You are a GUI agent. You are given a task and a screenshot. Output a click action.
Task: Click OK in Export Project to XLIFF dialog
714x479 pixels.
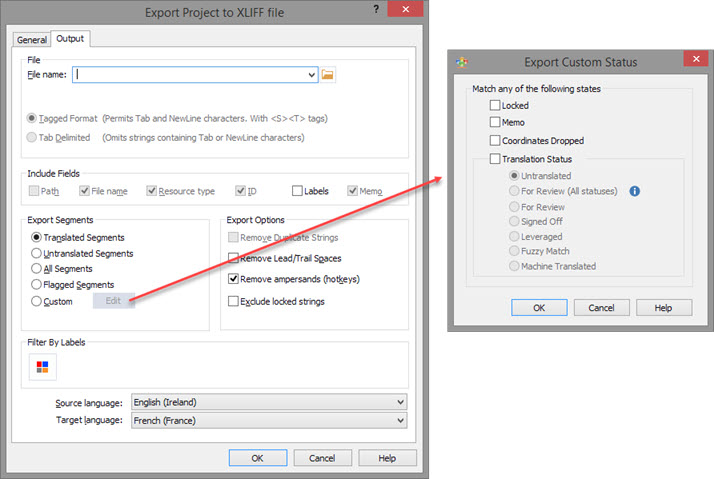pyautogui.click(x=258, y=458)
